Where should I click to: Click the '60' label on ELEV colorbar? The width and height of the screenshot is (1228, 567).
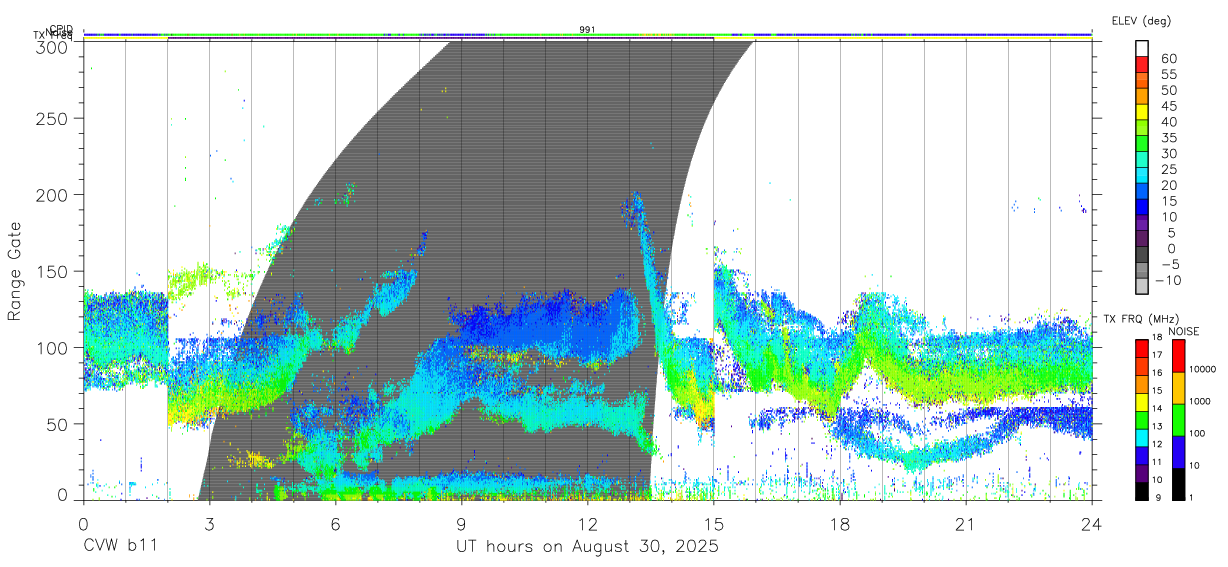coord(1169,59)
